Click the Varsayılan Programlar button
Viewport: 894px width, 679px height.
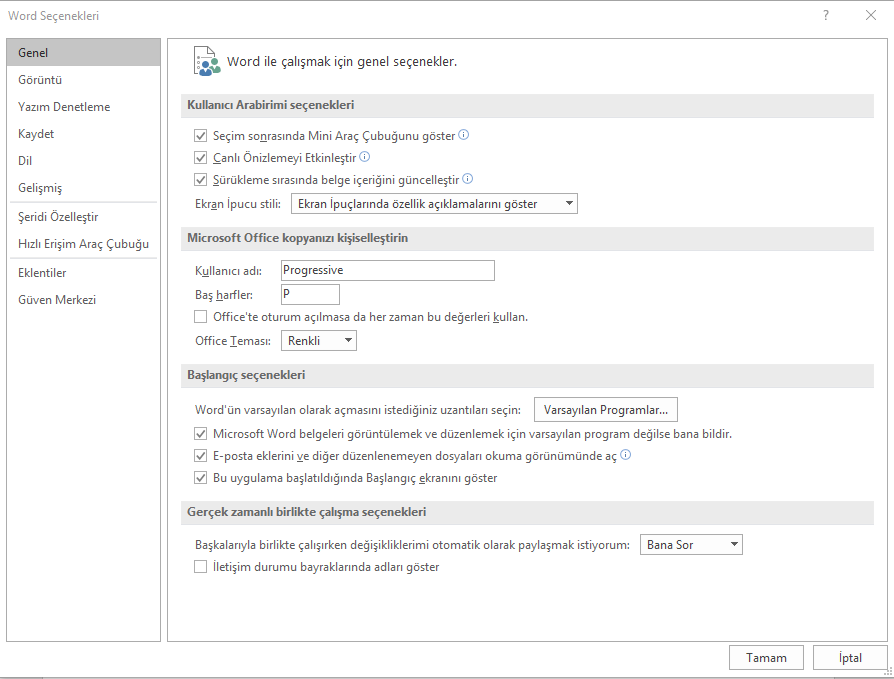[606, 410]
